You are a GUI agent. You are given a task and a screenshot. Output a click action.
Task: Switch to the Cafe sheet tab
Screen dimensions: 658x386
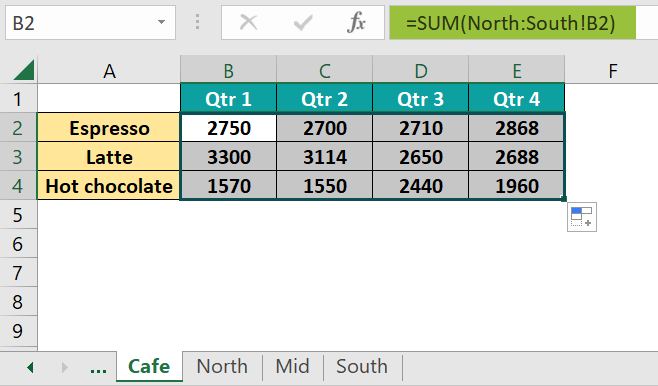pos(149,366)
